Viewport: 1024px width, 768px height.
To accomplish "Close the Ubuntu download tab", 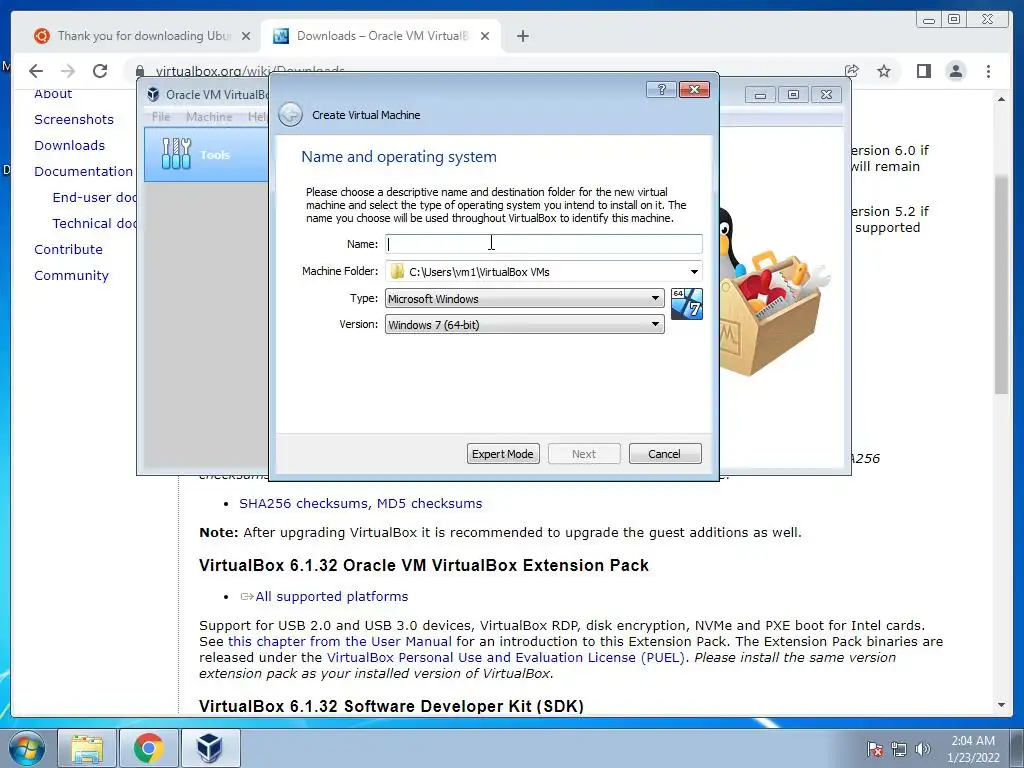I will (246, 36).
